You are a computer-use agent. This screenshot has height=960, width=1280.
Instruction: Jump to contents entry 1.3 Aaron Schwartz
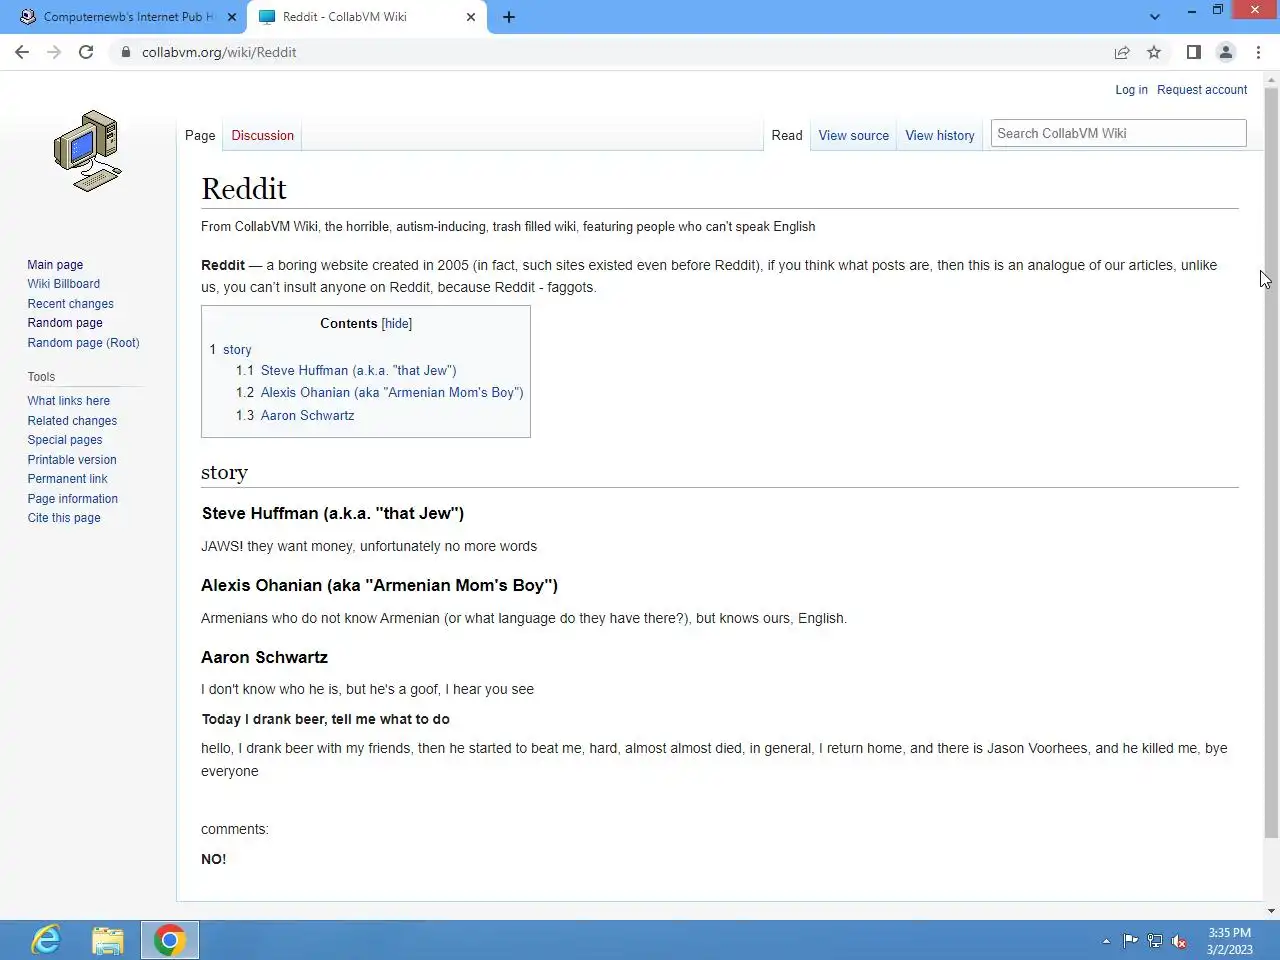click(295, 415)
